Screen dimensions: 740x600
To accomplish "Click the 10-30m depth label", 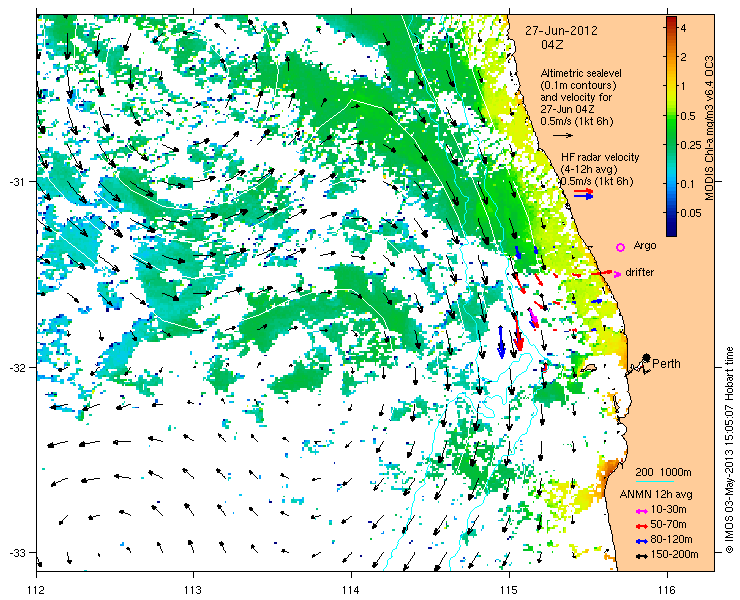I will [x=668, y=509].
